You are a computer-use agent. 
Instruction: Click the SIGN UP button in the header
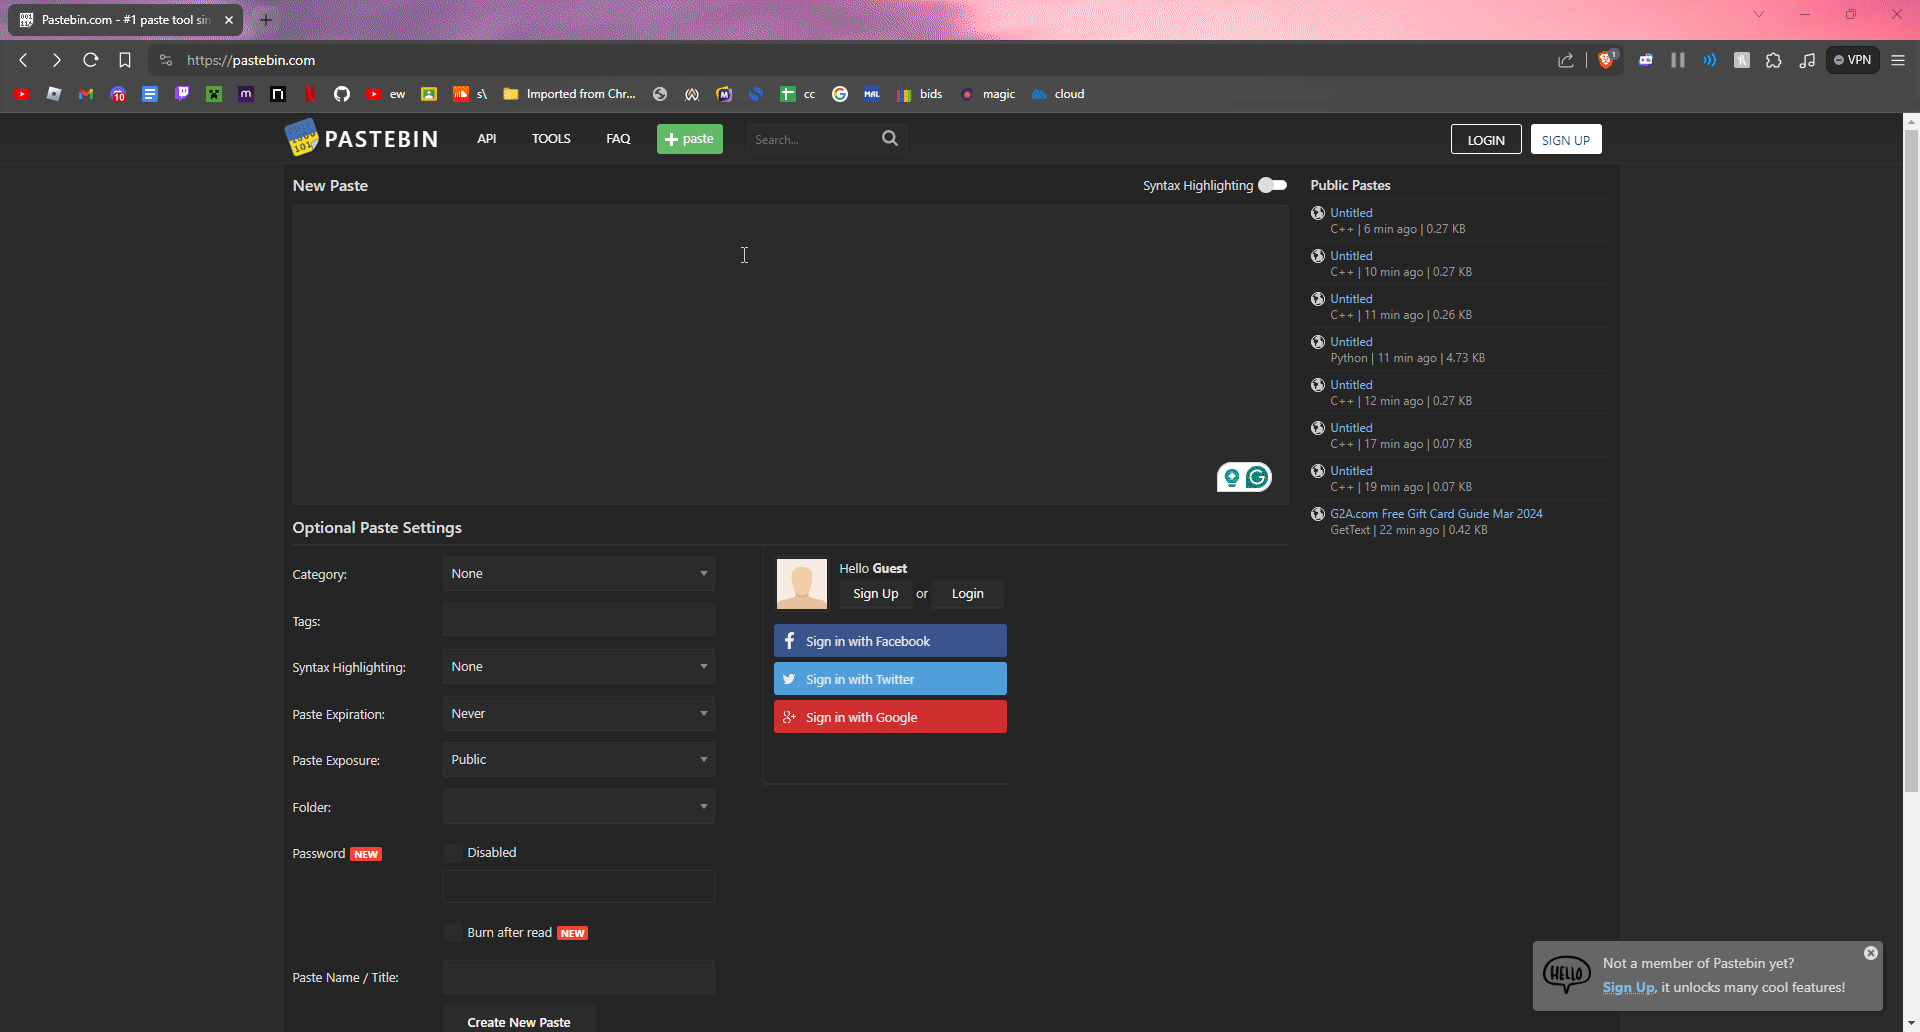point(1566,140)
